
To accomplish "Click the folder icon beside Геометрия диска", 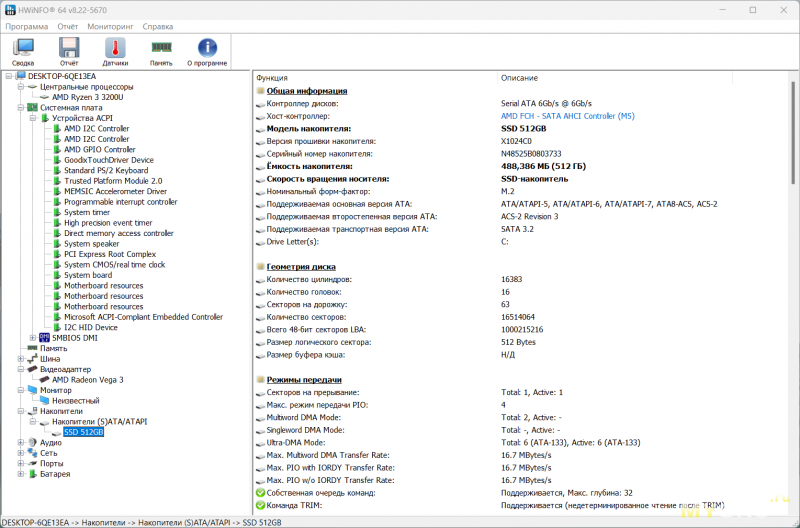I will point(260,267).
